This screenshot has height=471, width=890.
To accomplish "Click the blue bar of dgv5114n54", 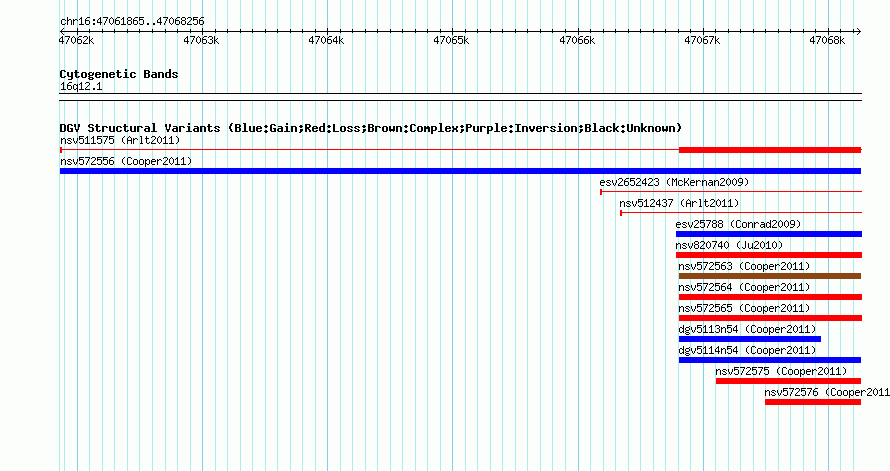I will click(x=770, y=360).
